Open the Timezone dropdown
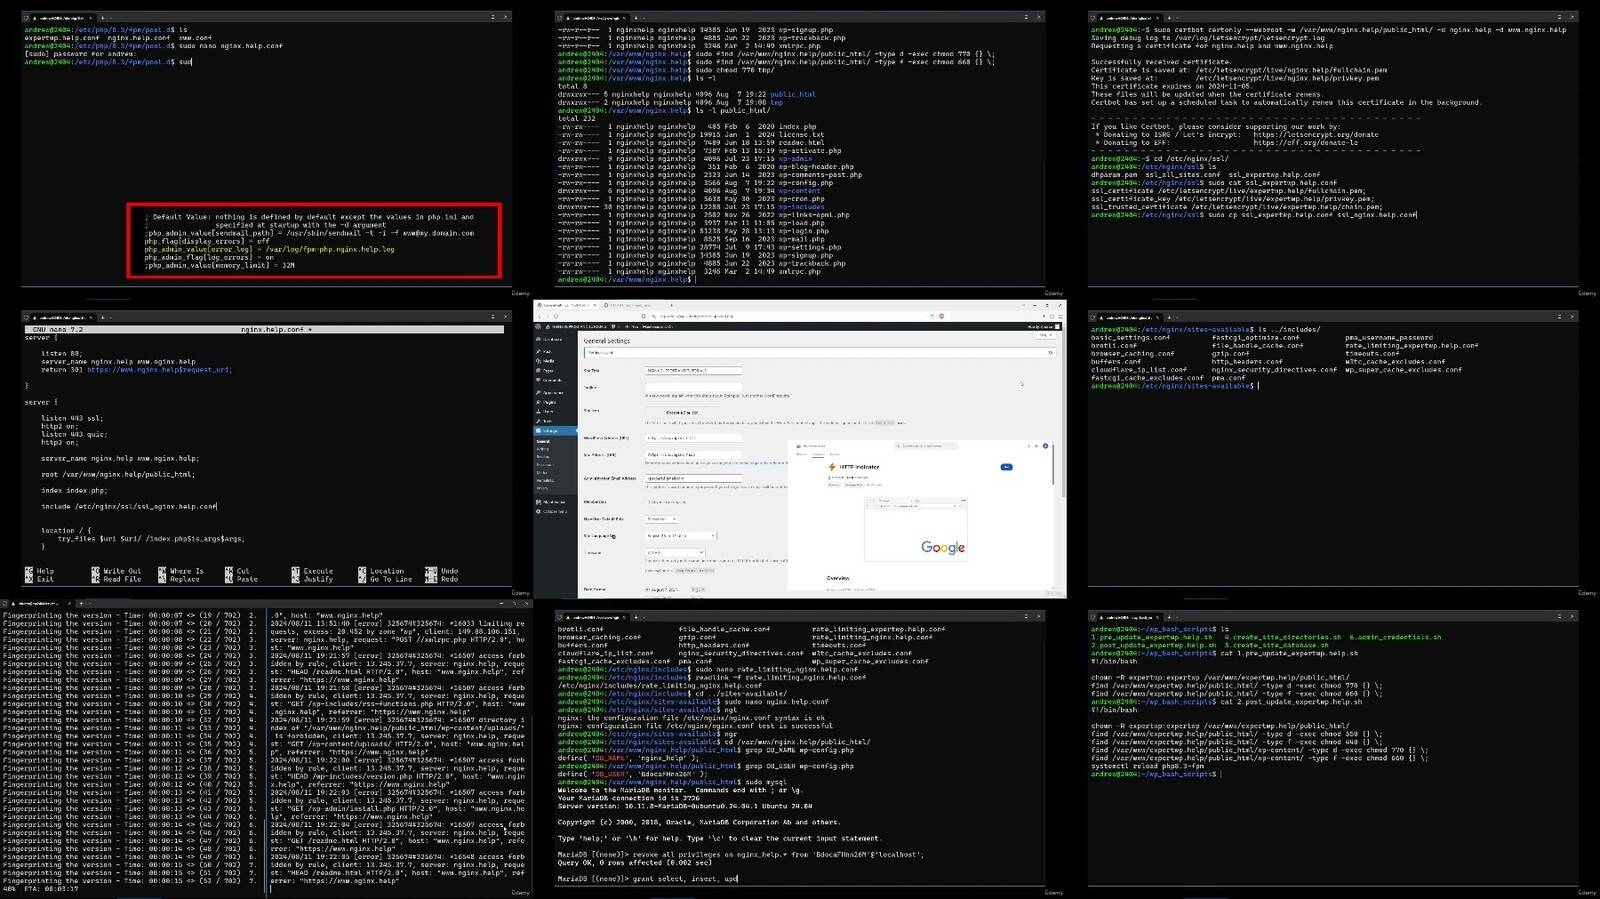Screen dimensions: 1600x899 (x=675, y=552)
